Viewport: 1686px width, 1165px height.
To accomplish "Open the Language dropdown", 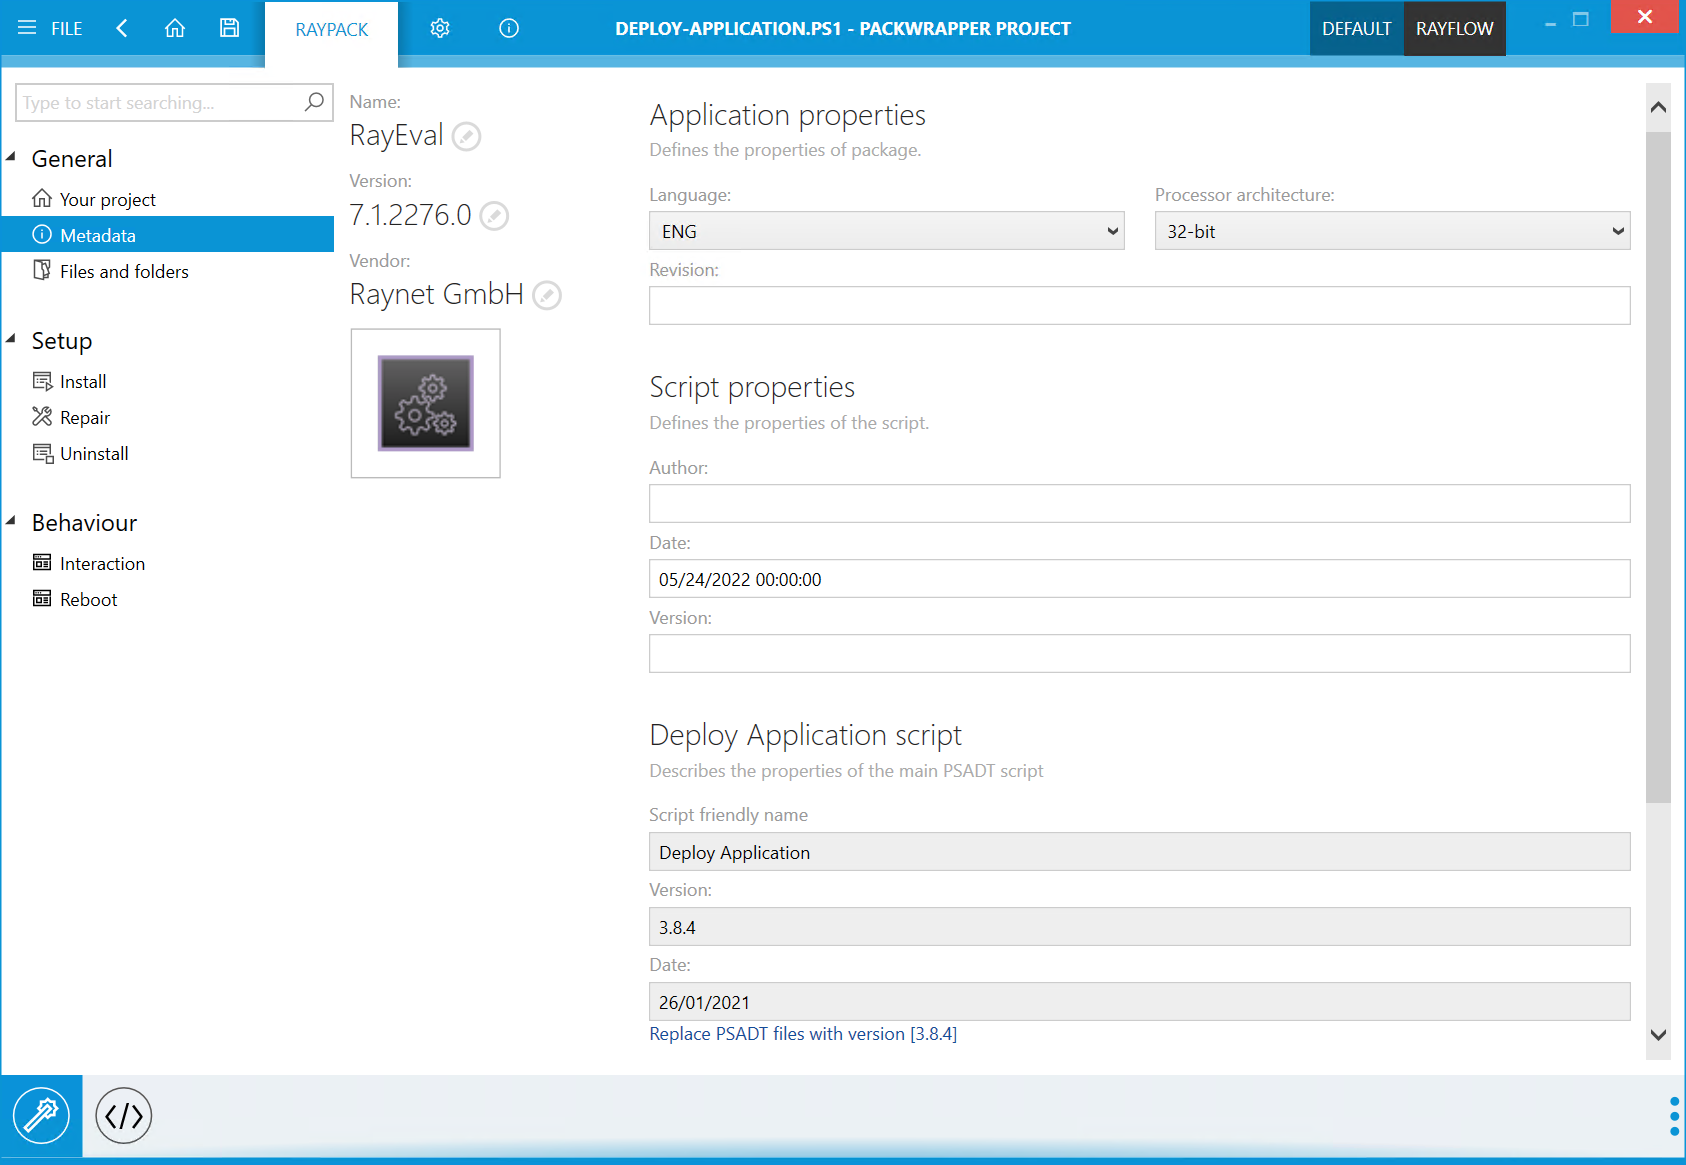I will point(1112,230).
